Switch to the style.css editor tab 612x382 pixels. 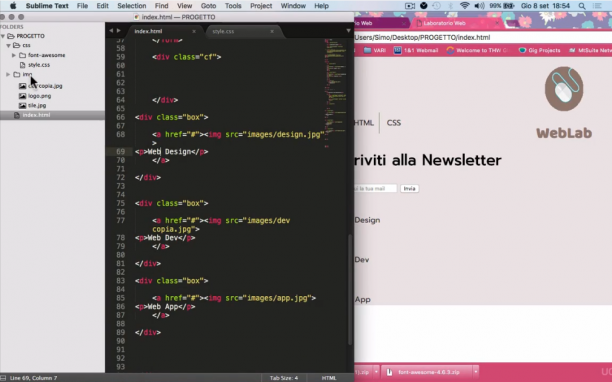pos(223,31)
